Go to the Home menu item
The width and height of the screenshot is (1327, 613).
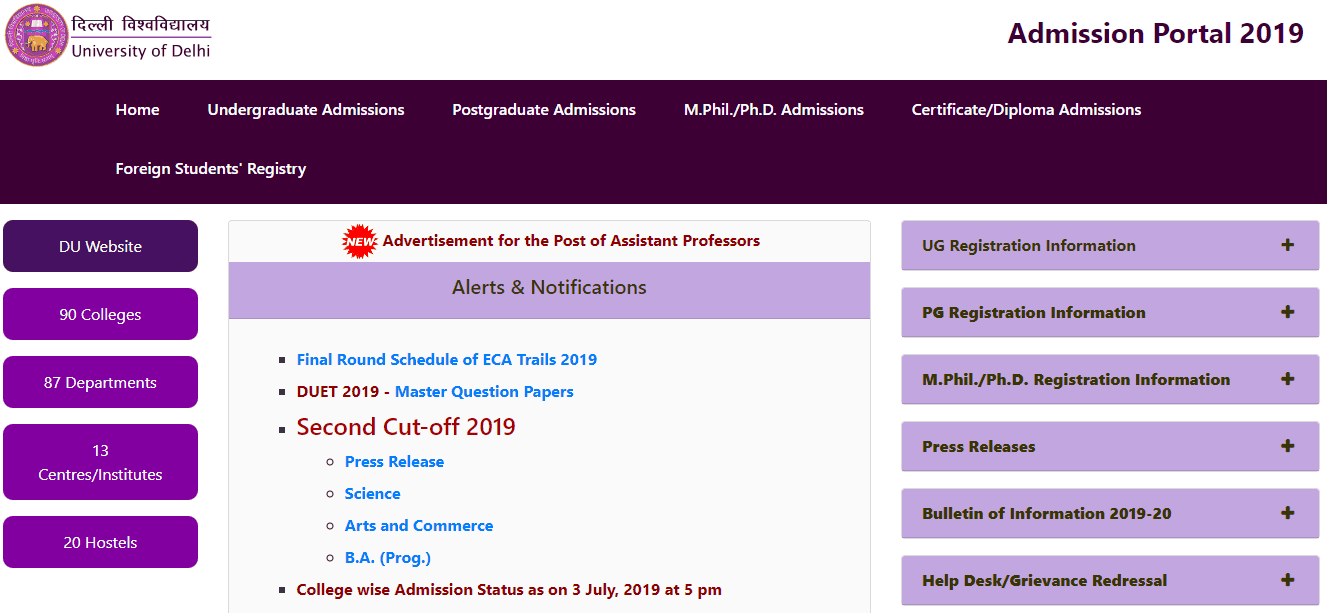(137, 110)
